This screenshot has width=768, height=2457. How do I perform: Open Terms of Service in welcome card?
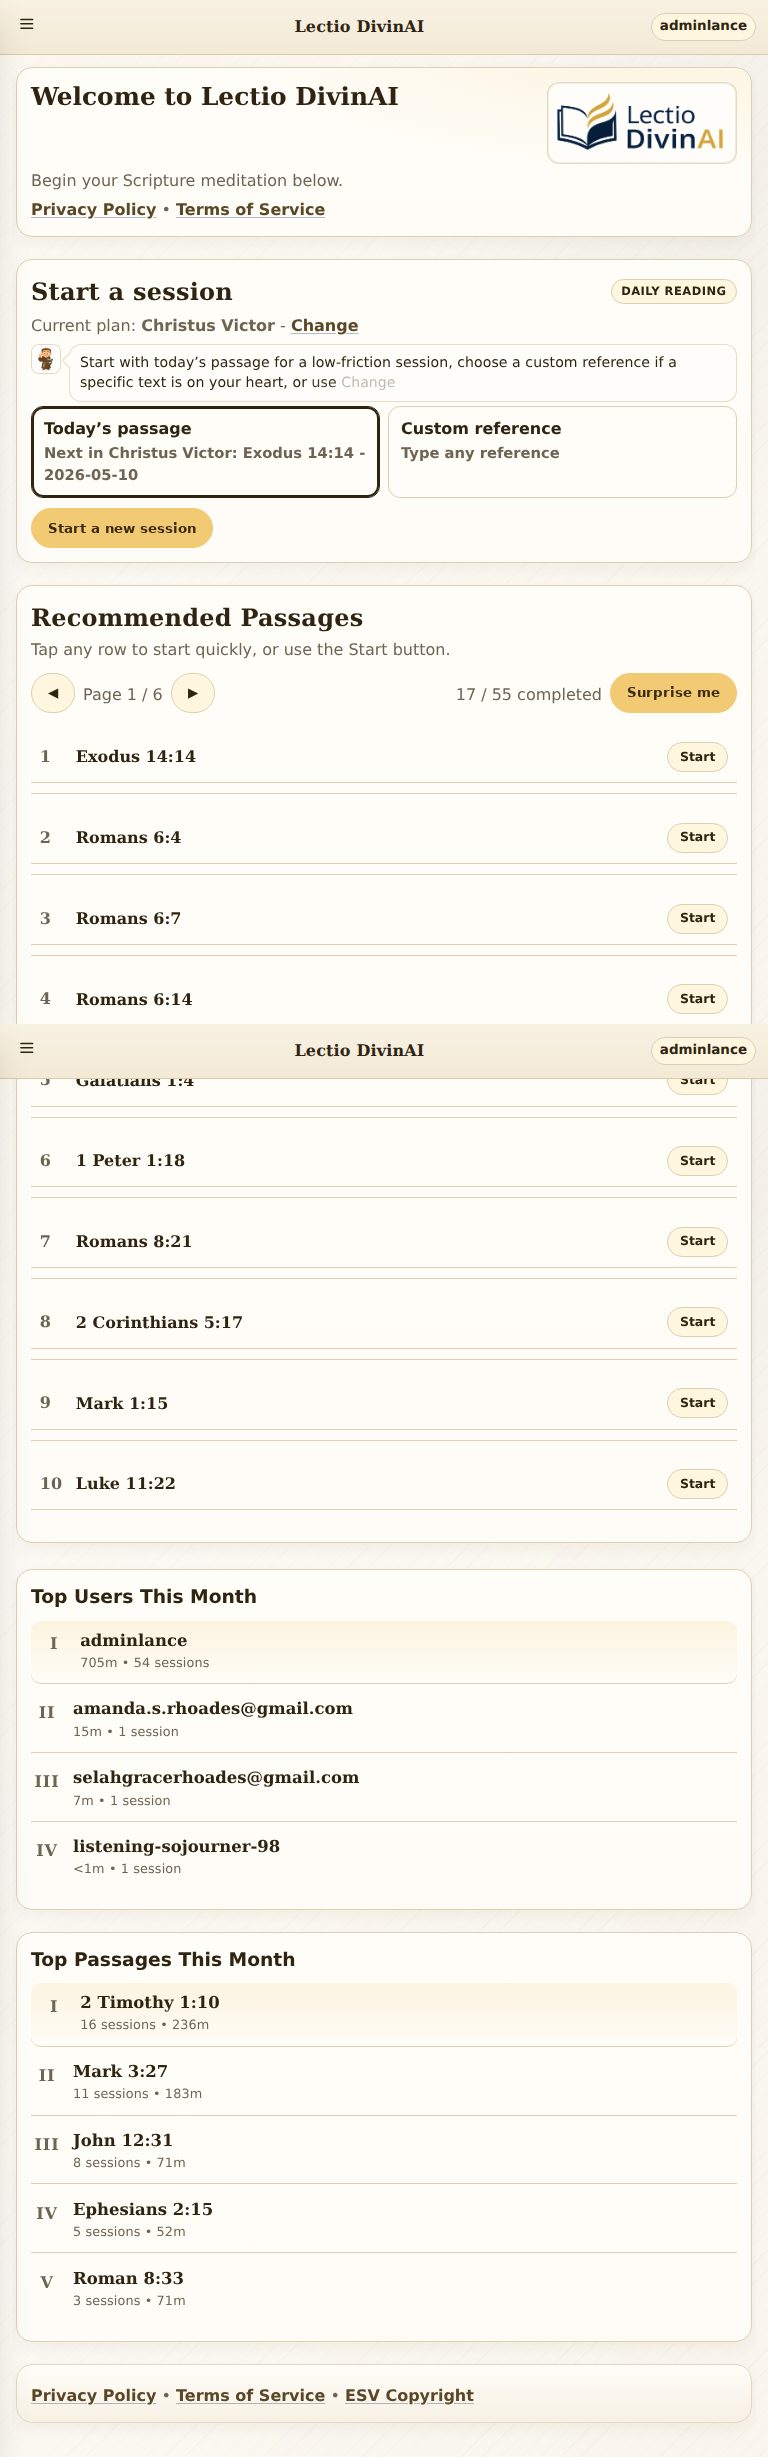(250, 209)
